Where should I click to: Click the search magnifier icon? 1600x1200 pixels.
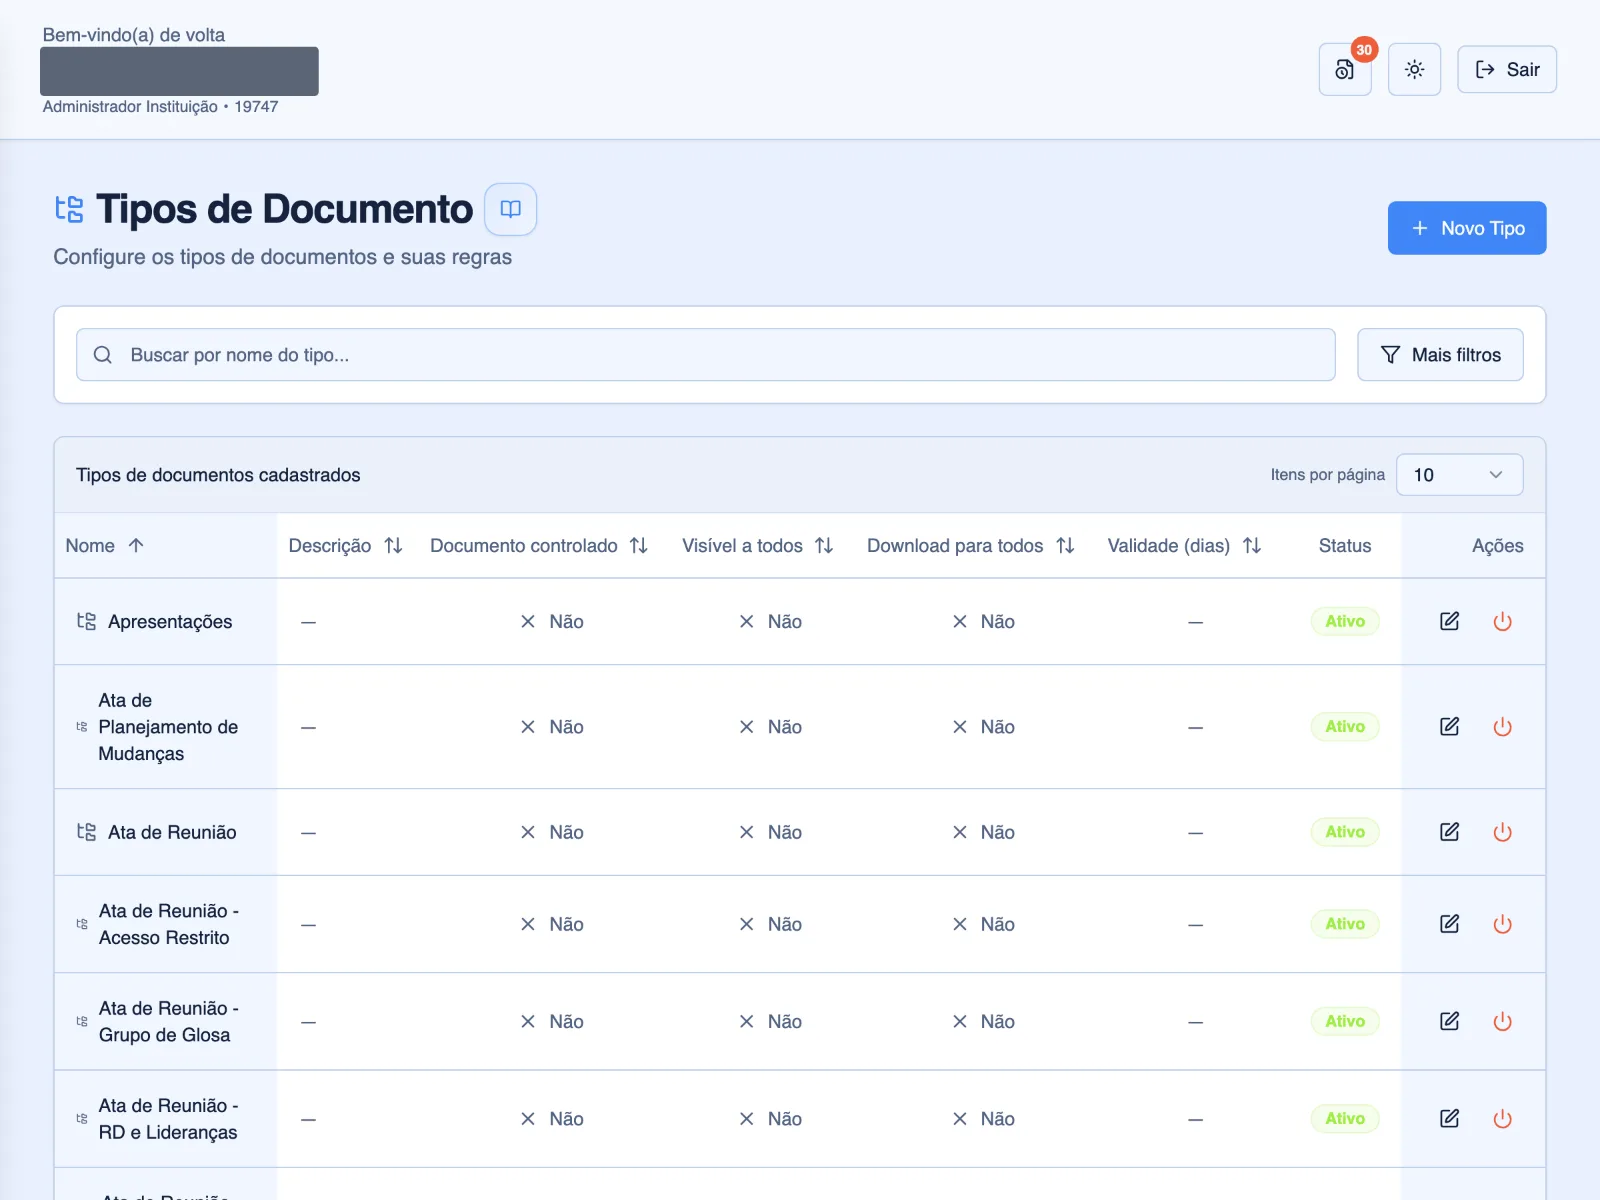pos(102,355)
